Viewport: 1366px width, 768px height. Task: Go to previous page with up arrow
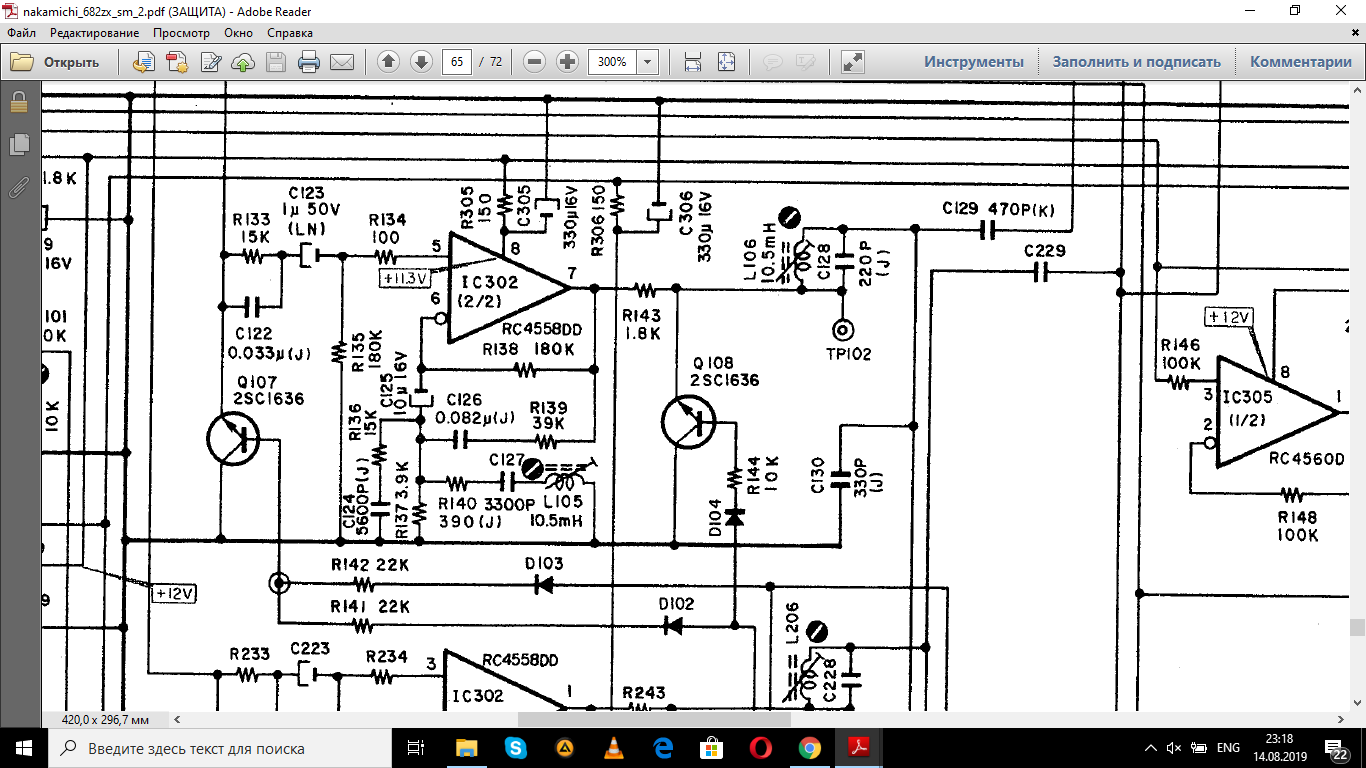pyautogui.click(x=389, y=62)
